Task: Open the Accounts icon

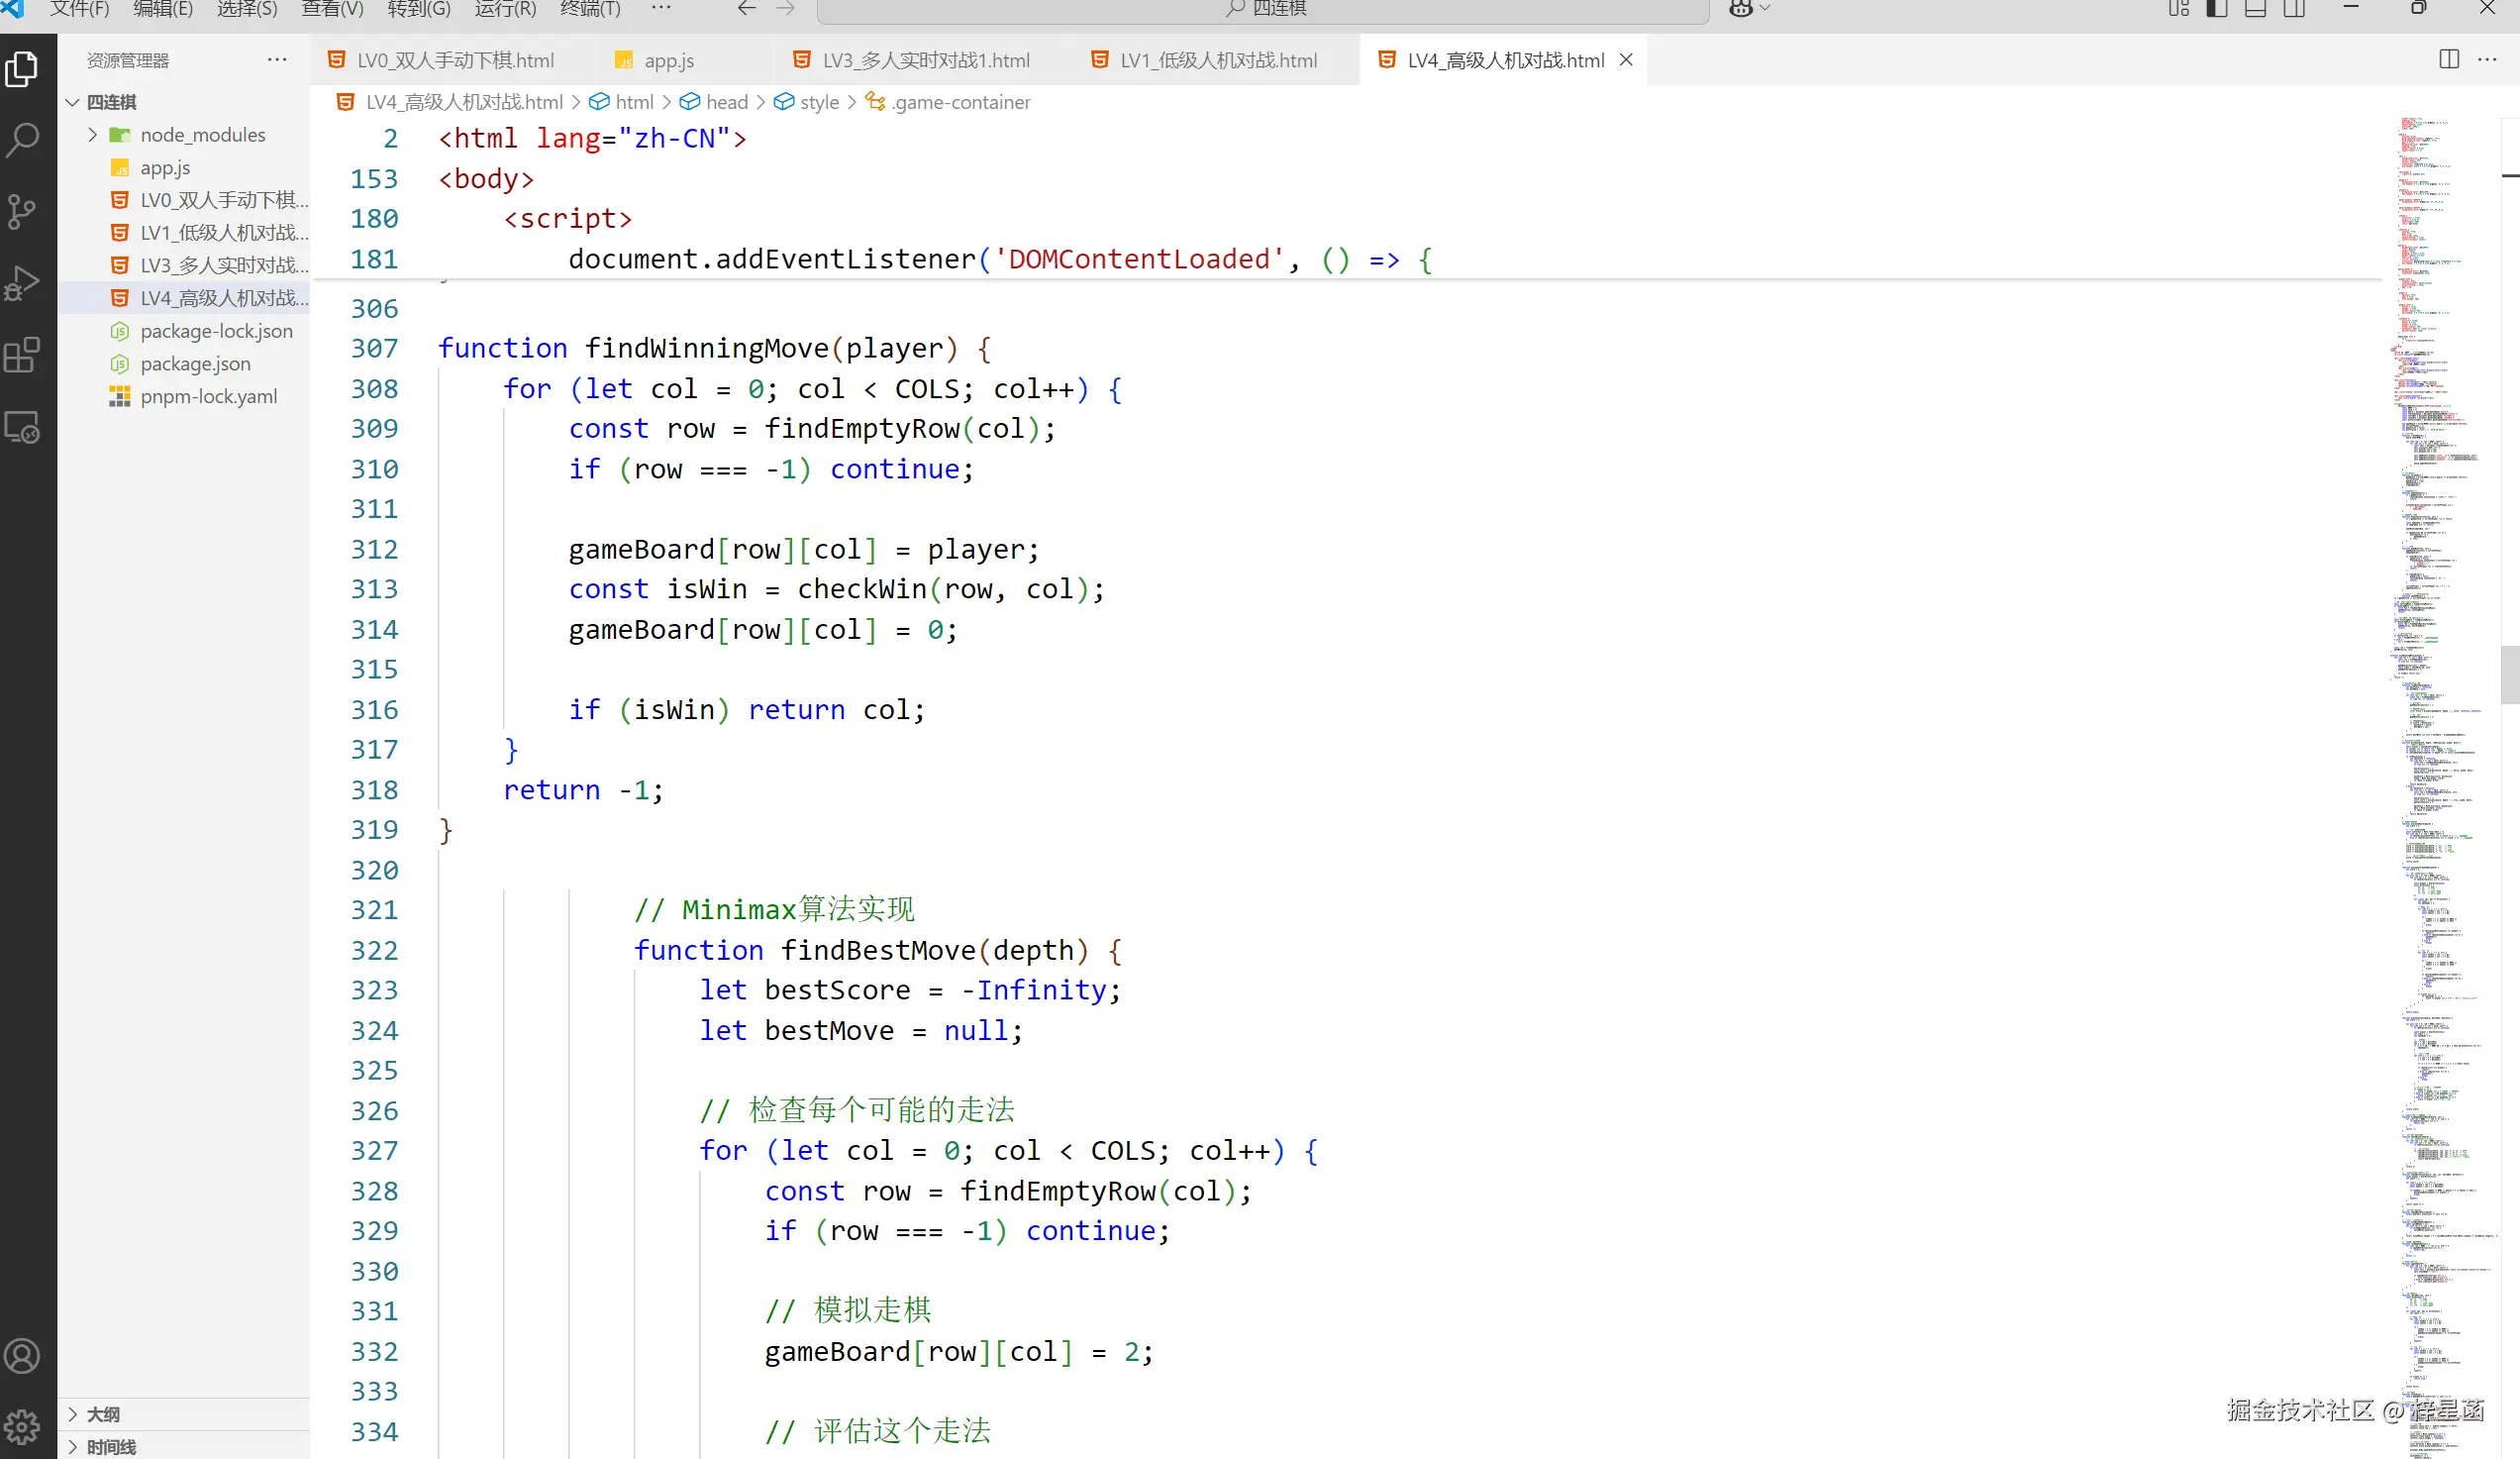Action: tap(22, 1356)
